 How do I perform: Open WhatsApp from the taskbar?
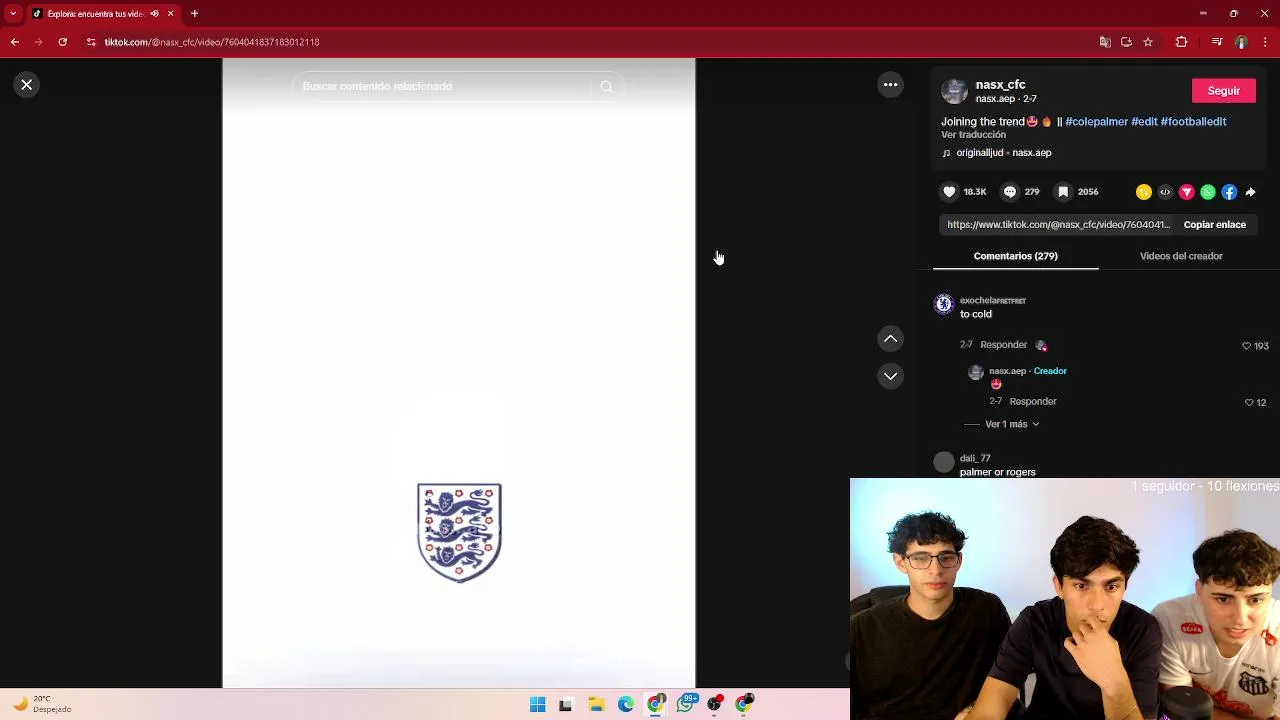[x=686, y=705]
